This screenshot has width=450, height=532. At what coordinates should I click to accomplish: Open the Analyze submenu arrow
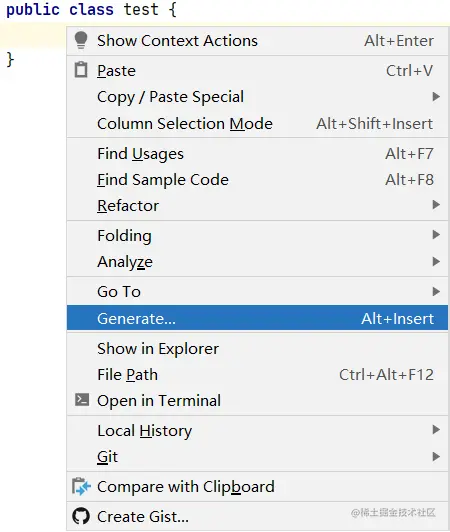pos(436,262)
